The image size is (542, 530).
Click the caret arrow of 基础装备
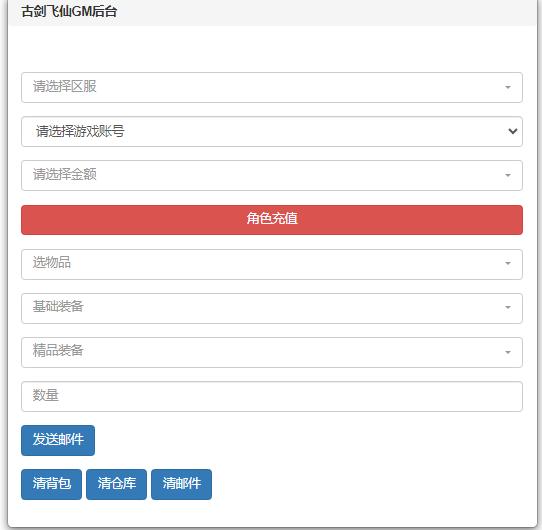click(x=507, y=307)
